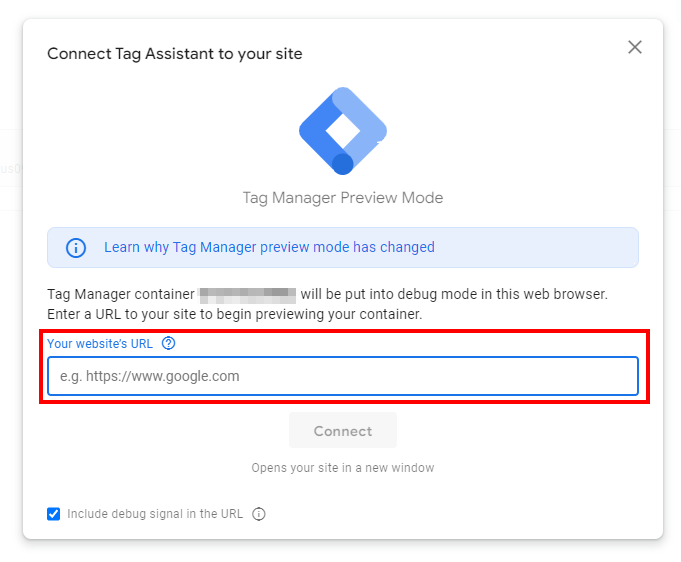Close the Connect Tag Assistant dialog

pyautogui.click(x=635, y=47)
